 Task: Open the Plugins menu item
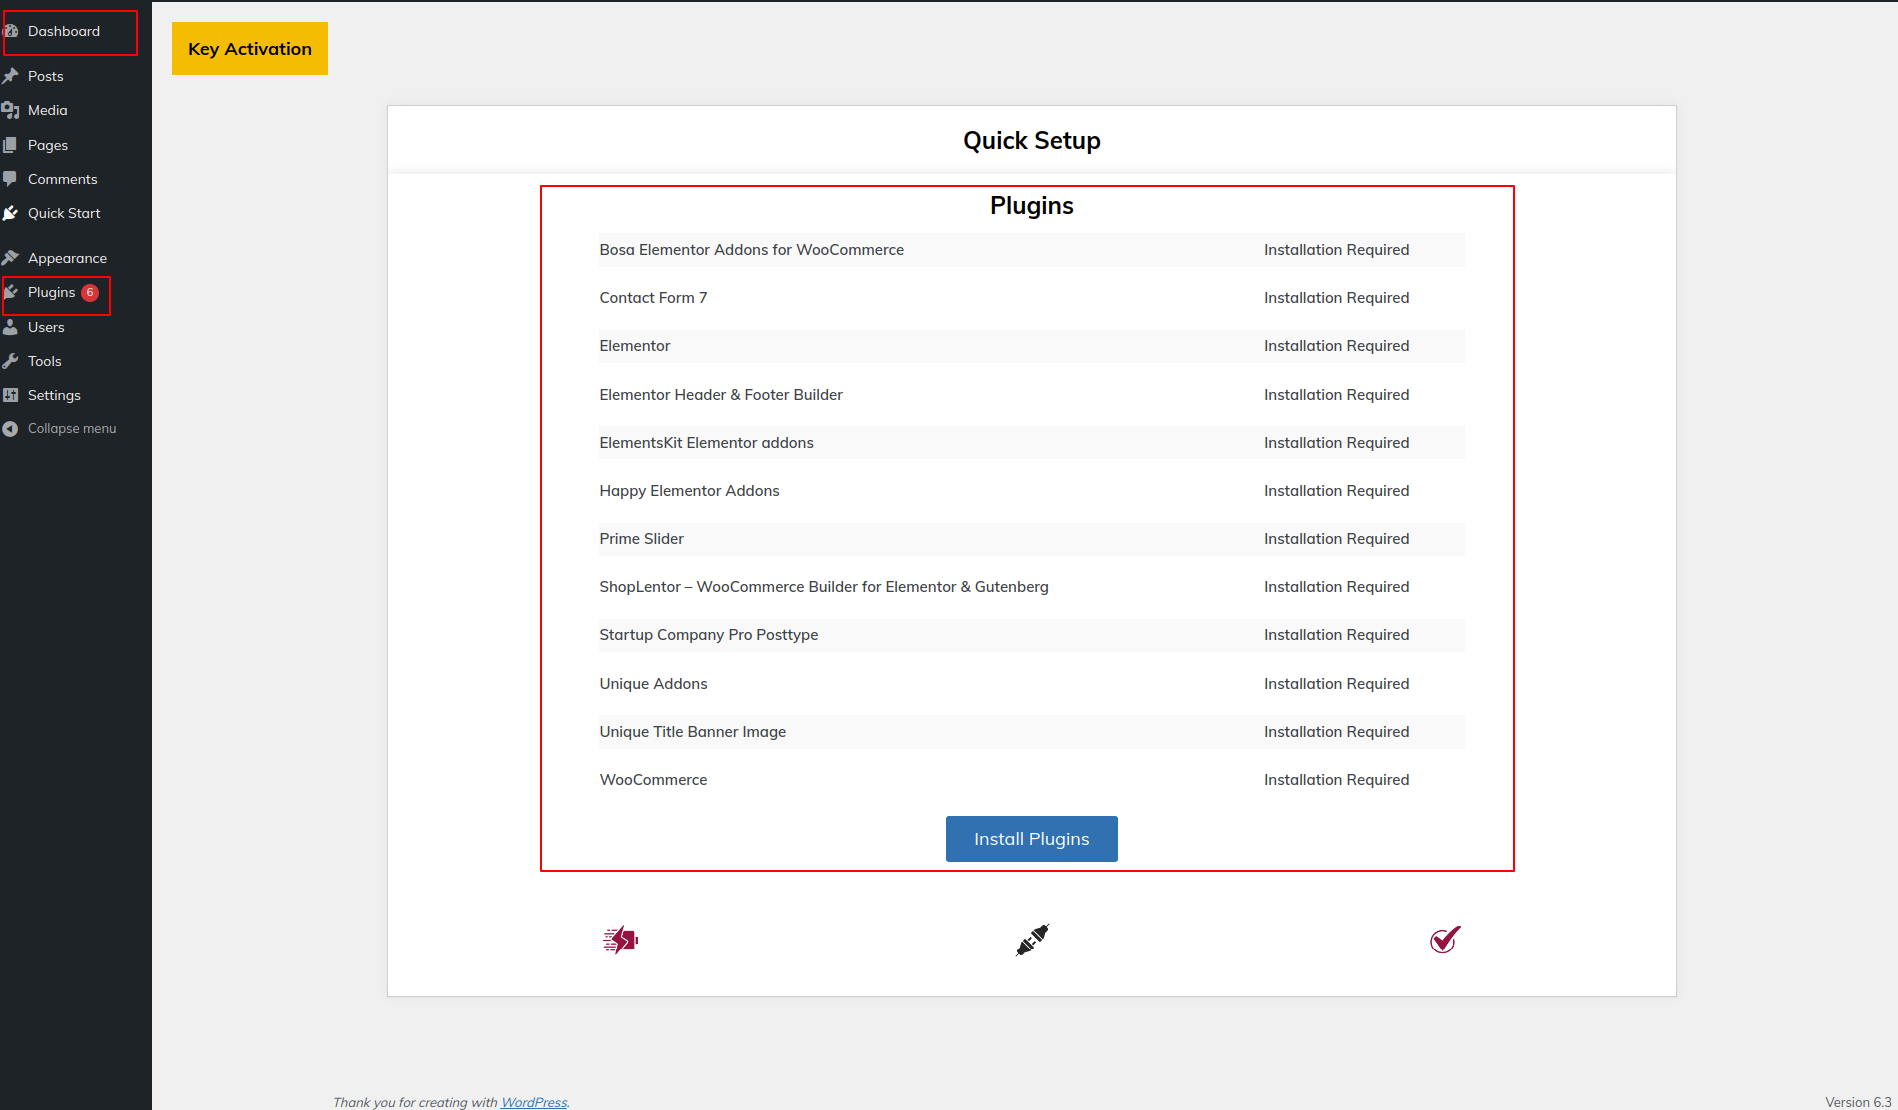[x=51, y=293]
